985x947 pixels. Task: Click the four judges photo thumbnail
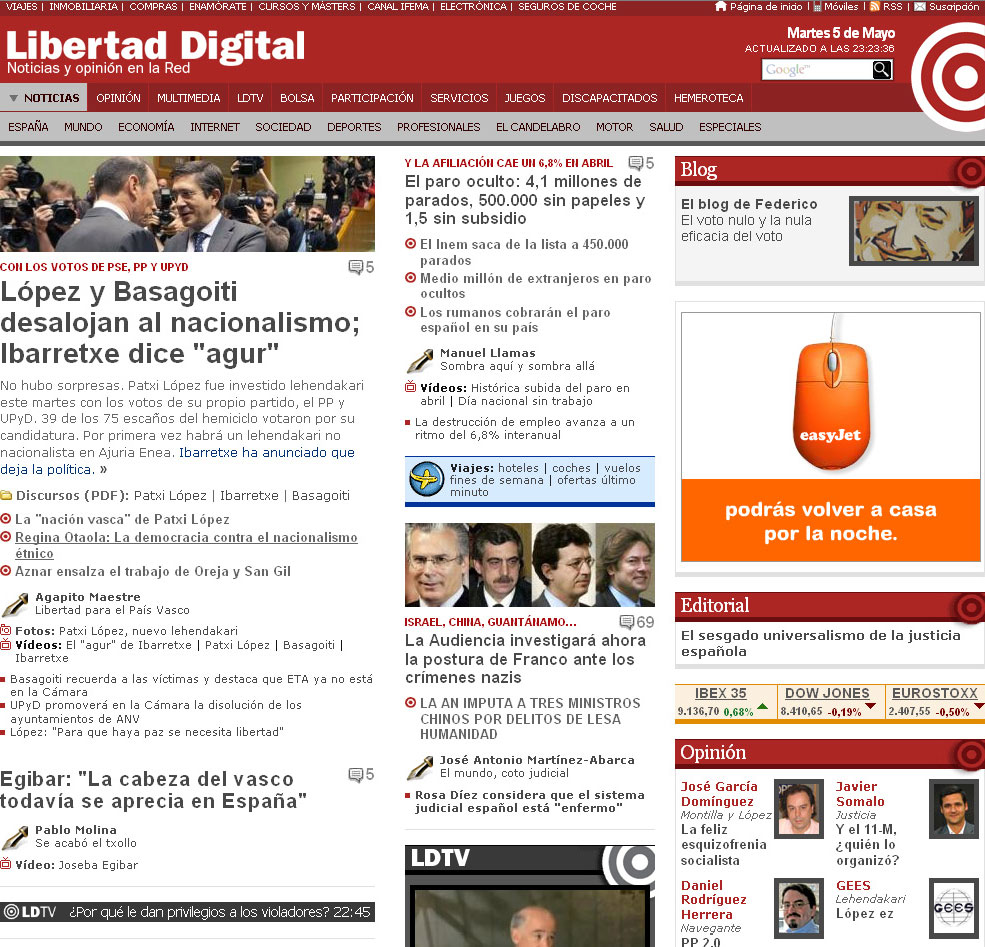(x=530, y=565)
